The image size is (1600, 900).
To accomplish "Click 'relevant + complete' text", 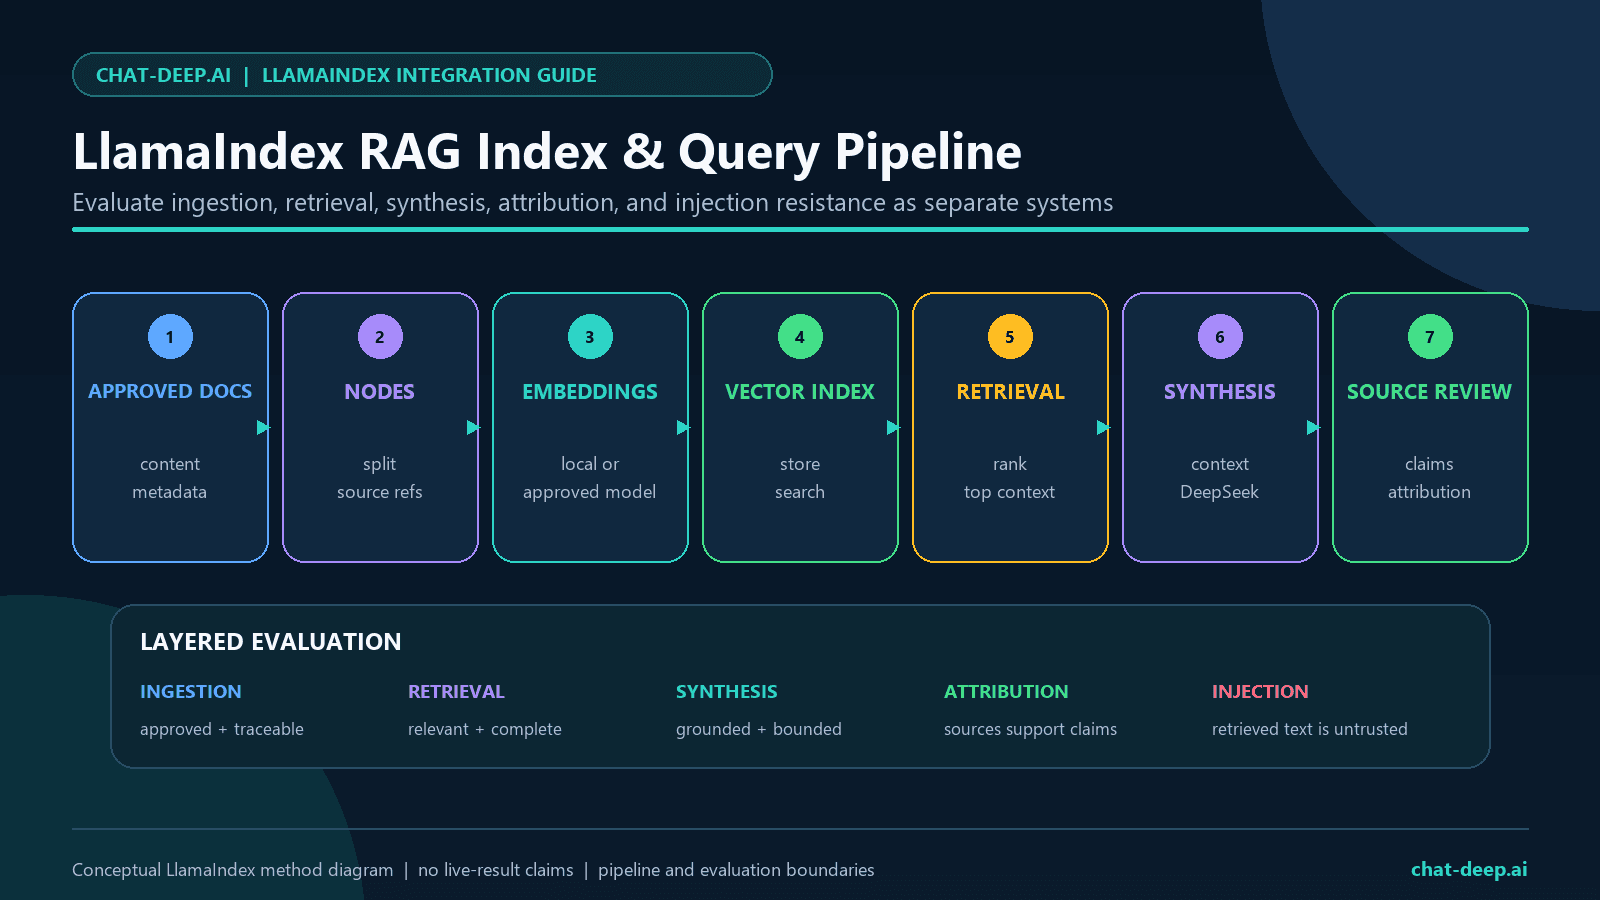I will (485, 729).
